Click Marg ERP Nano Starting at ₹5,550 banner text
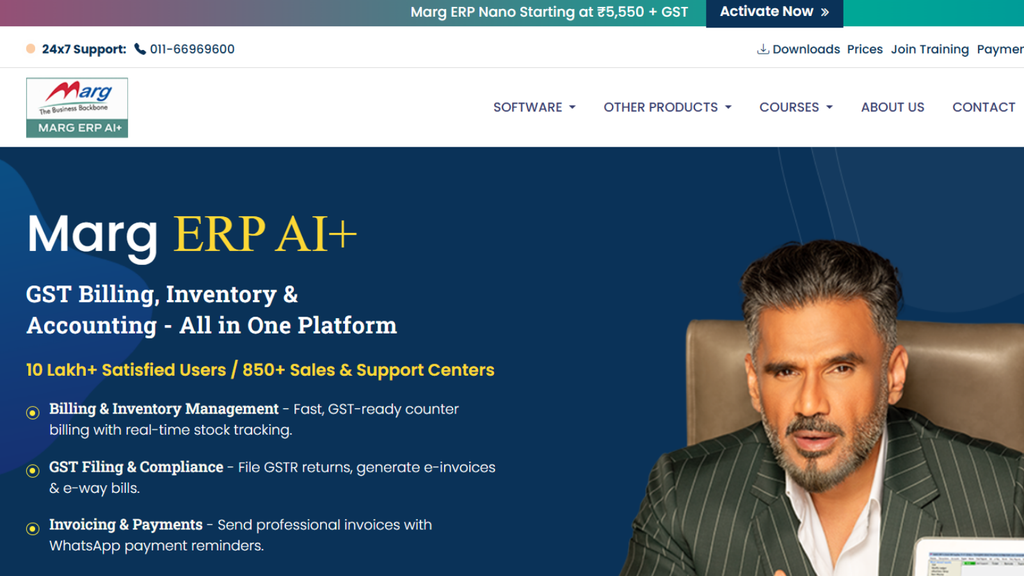The height and width of the screenshot is (576, 1024). click(x=549, y=12)
